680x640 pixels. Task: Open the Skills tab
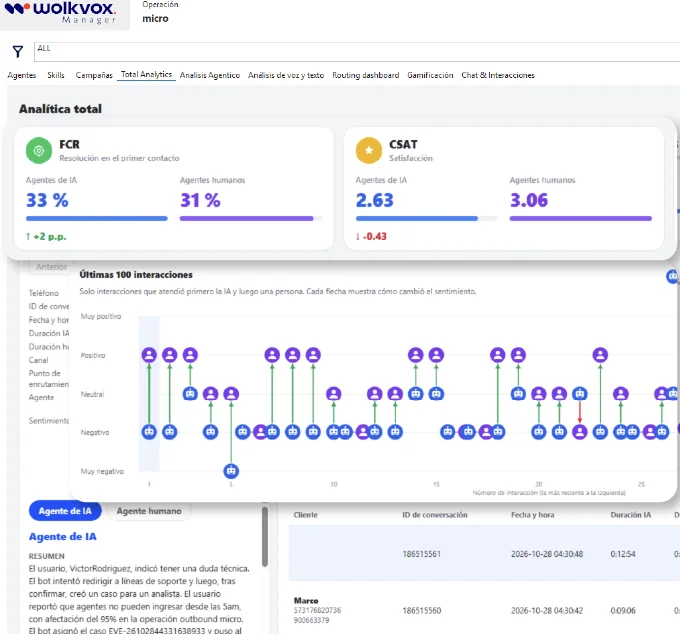click(56, 75)
